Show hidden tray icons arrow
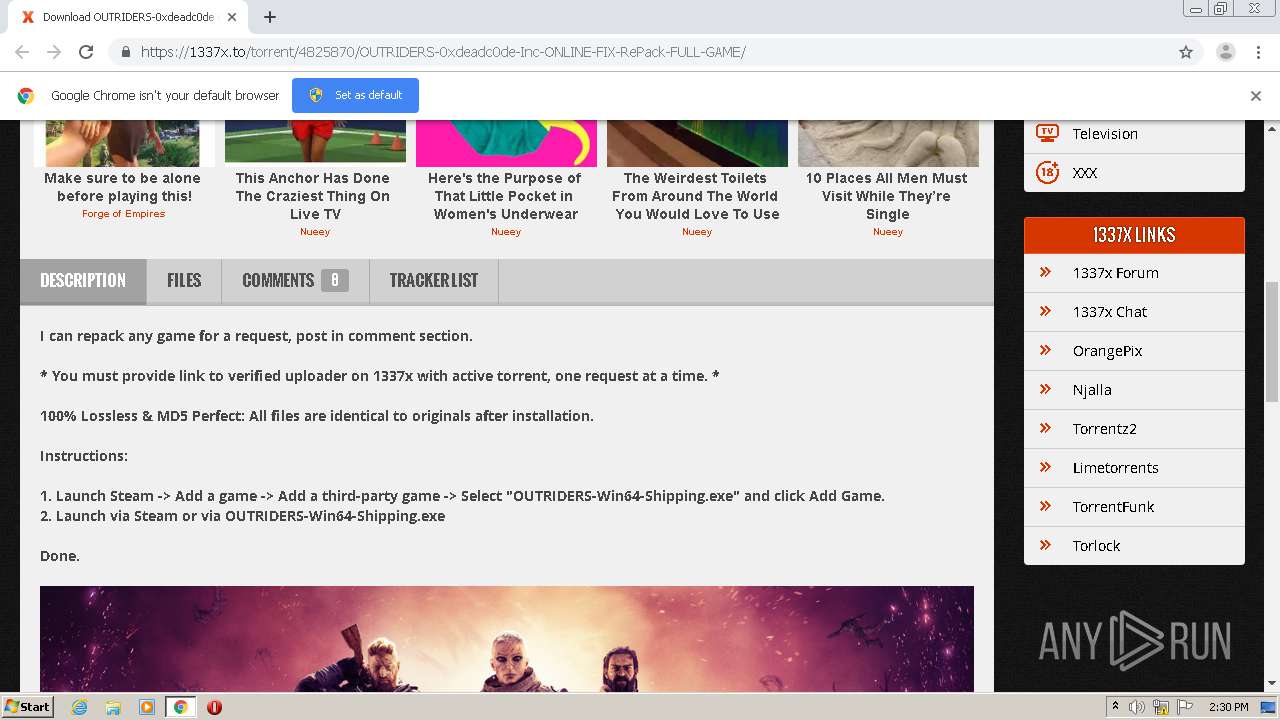 click(1115, 707)
